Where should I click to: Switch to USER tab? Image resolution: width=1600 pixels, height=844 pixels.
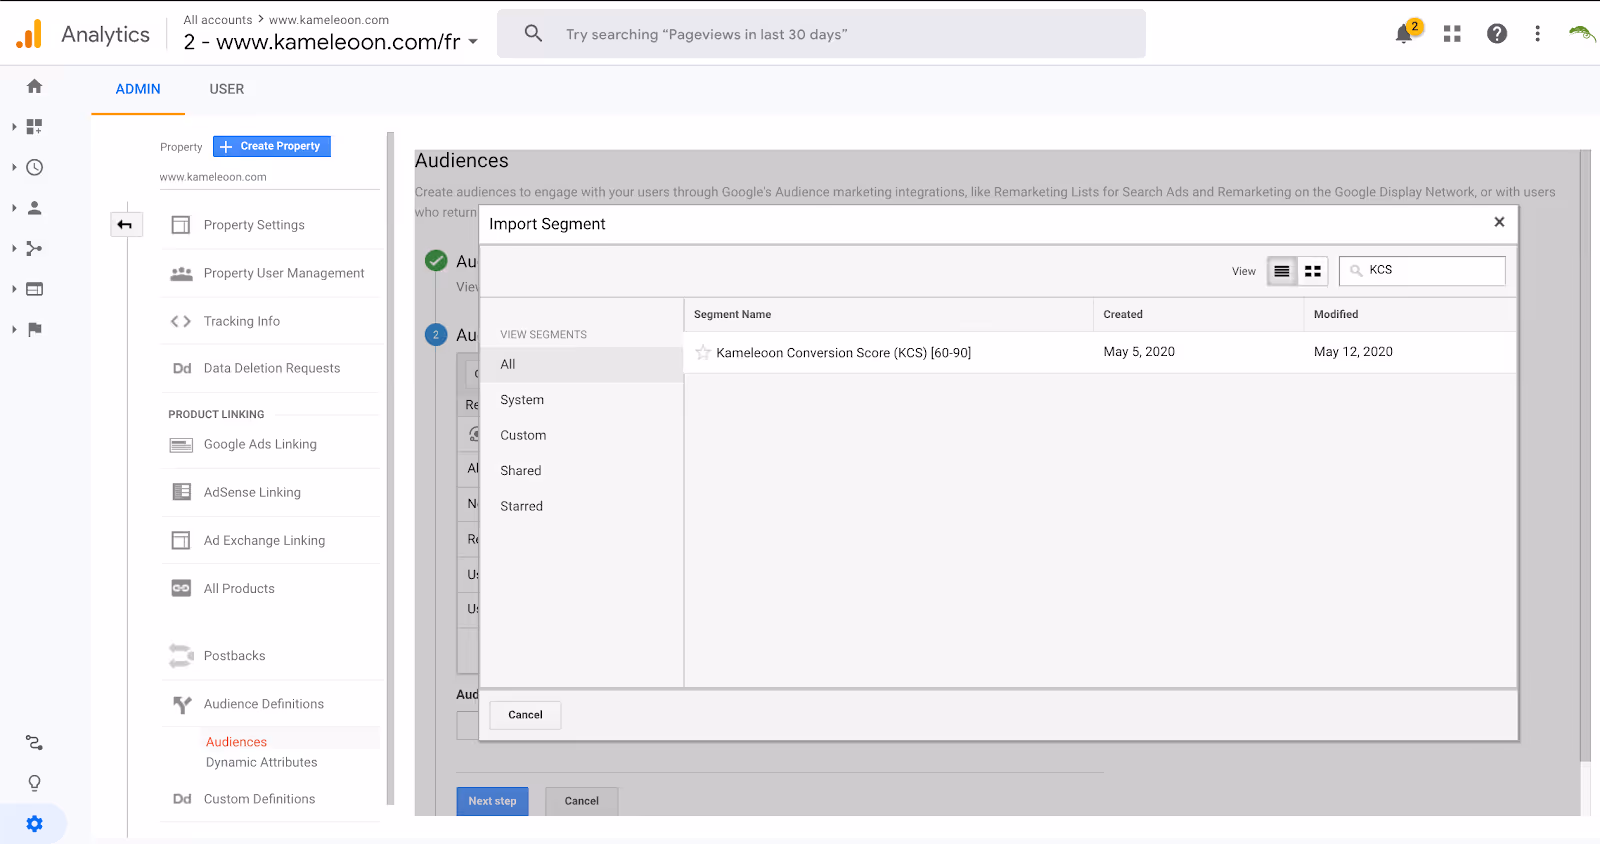pos(227,89)
